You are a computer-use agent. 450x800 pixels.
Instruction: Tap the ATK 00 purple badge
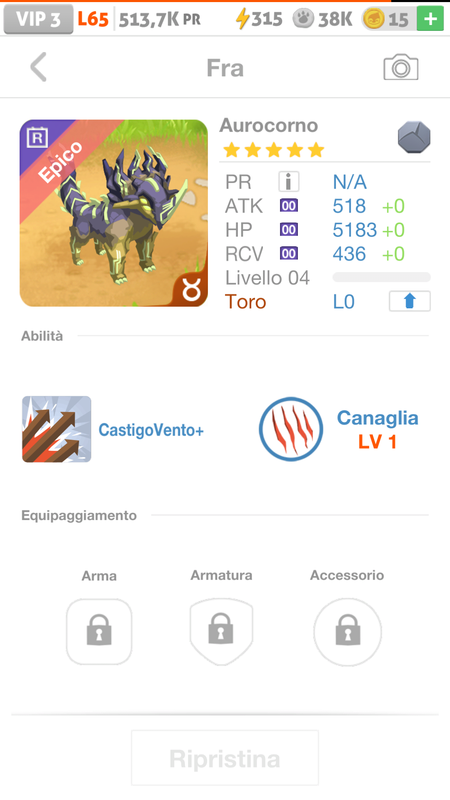point(289,206)
